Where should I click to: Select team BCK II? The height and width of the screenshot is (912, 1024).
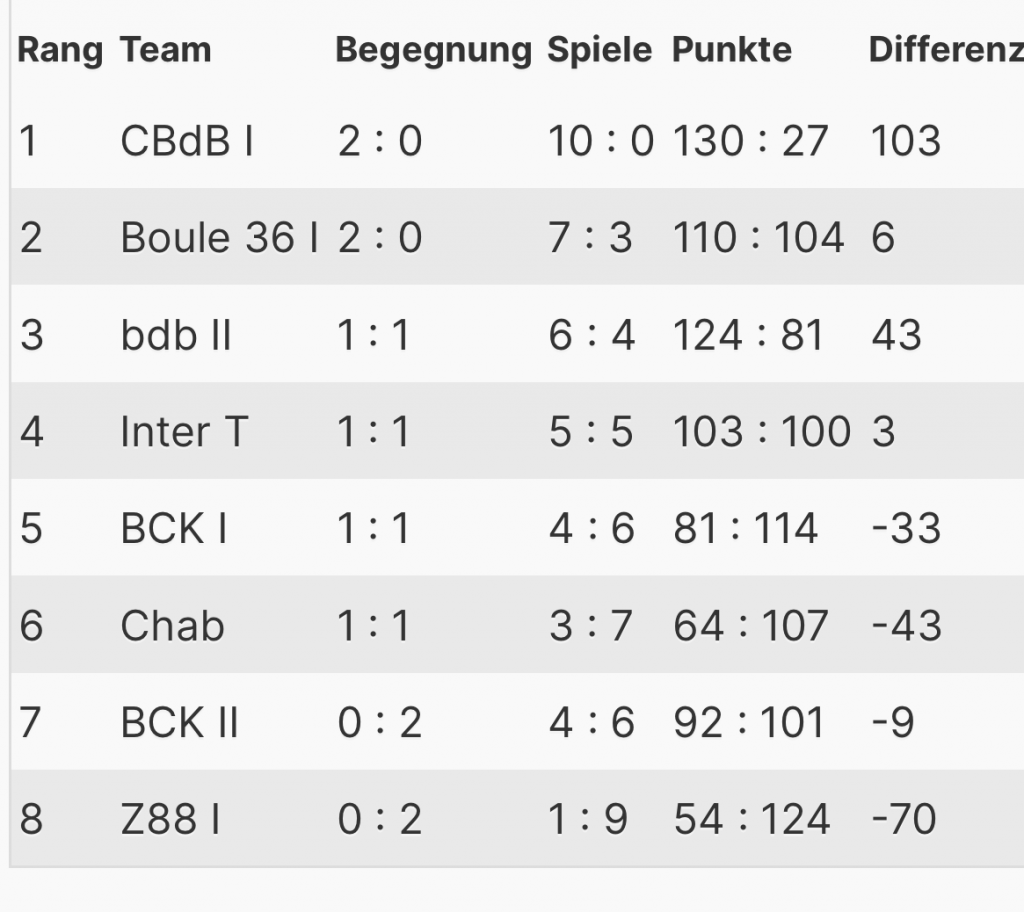(x=180, y=722)
